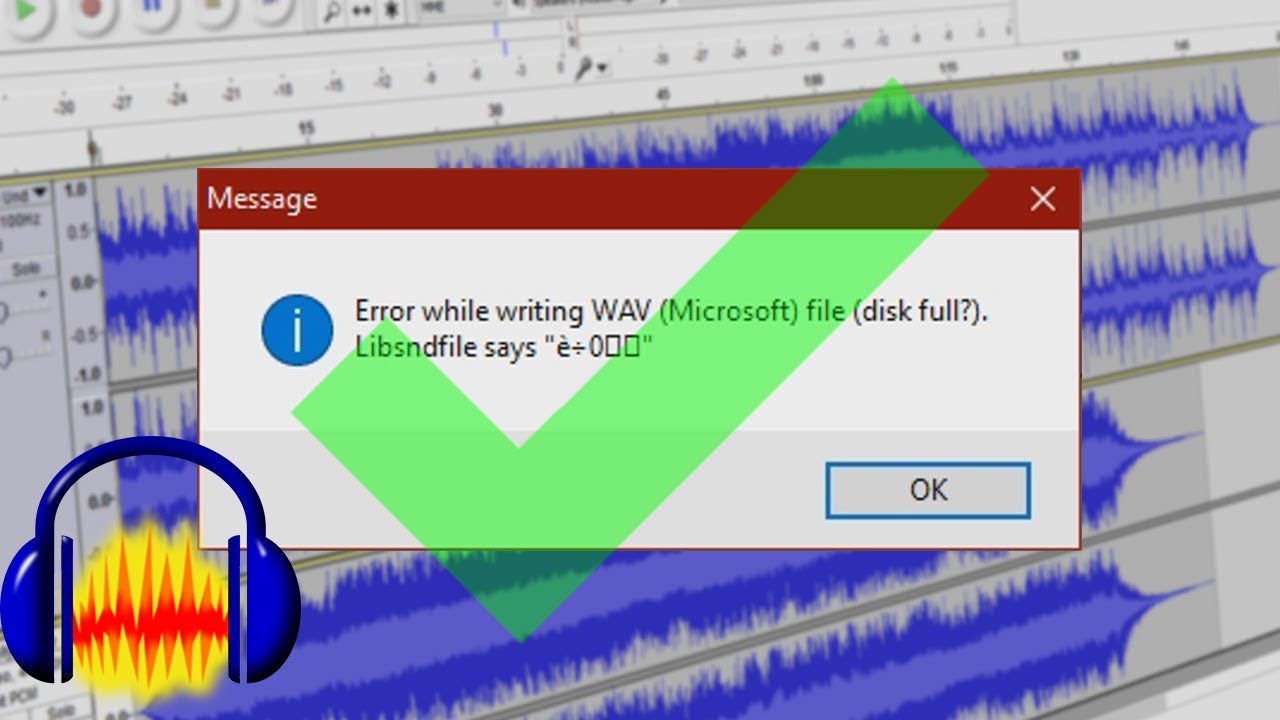Screen dimensions: 1280x720
Task: Open the microphone meter dropdown arrow
Action: [x=603, y=67]
